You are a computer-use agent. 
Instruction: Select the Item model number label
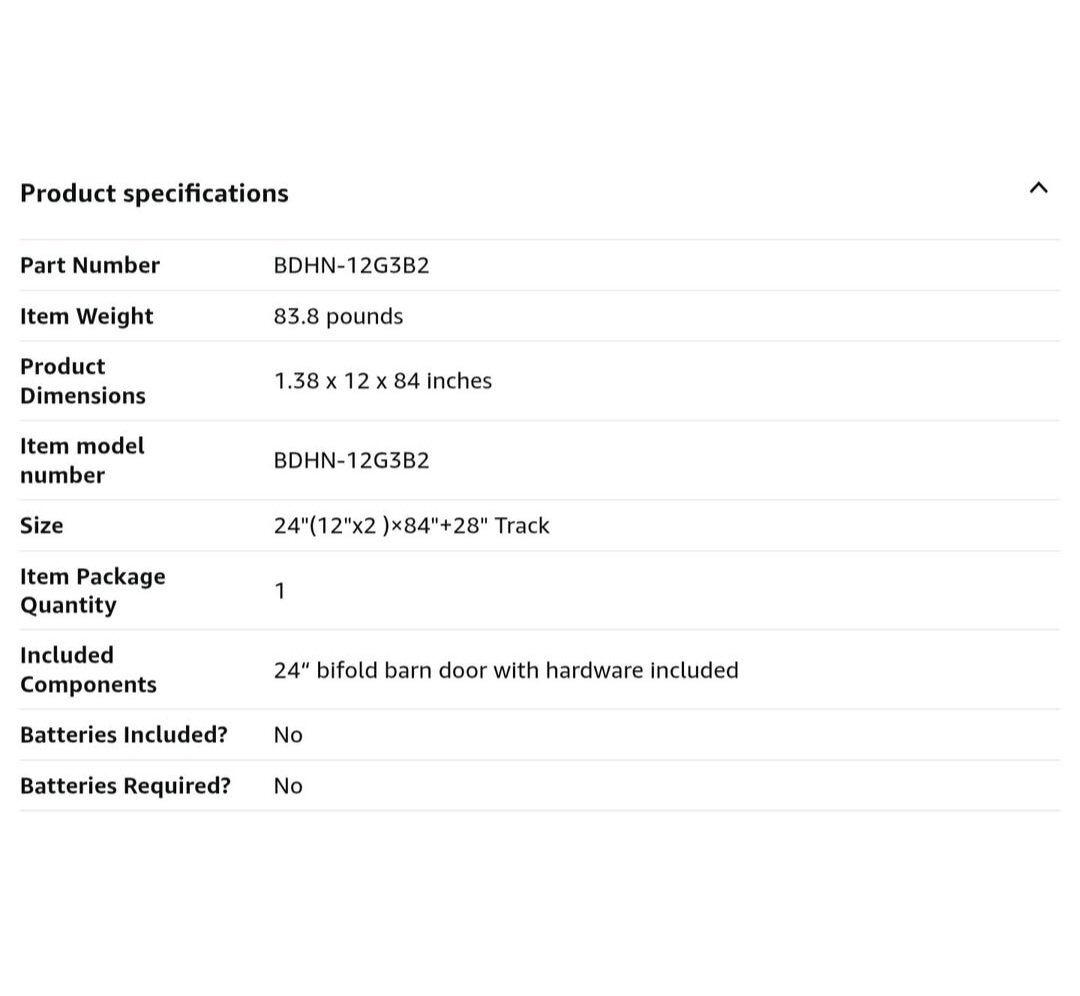click(x=82, y=460)
